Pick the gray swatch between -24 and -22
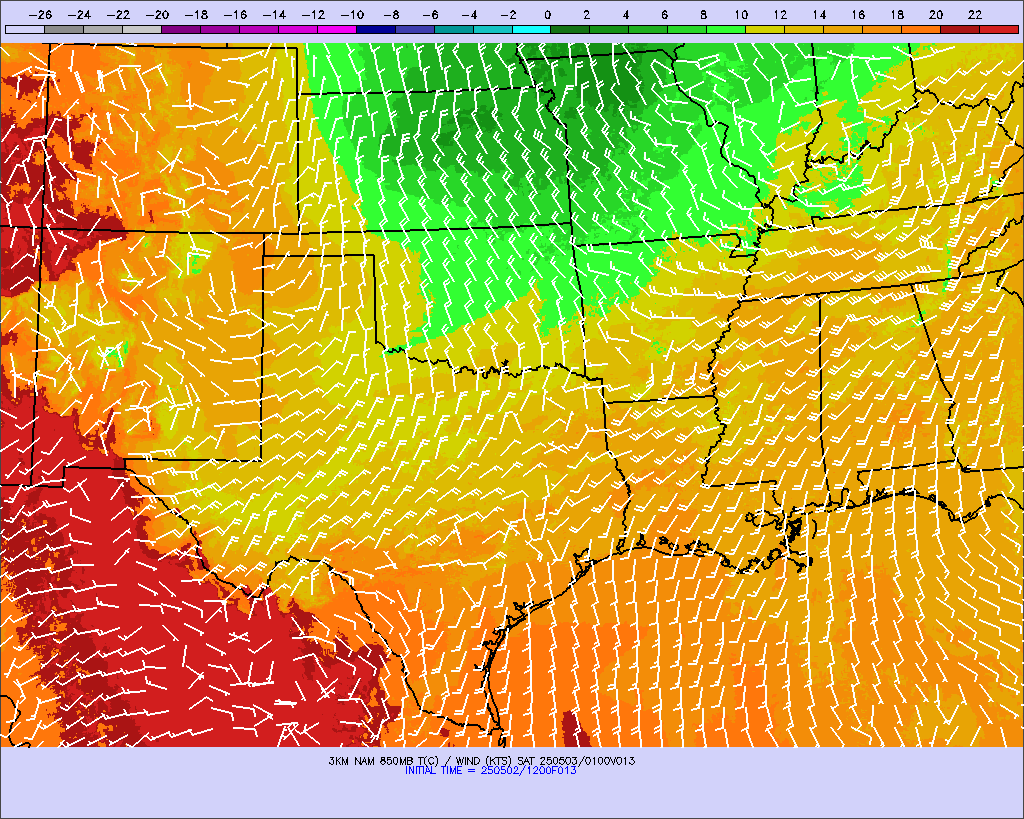 point(103,29)
